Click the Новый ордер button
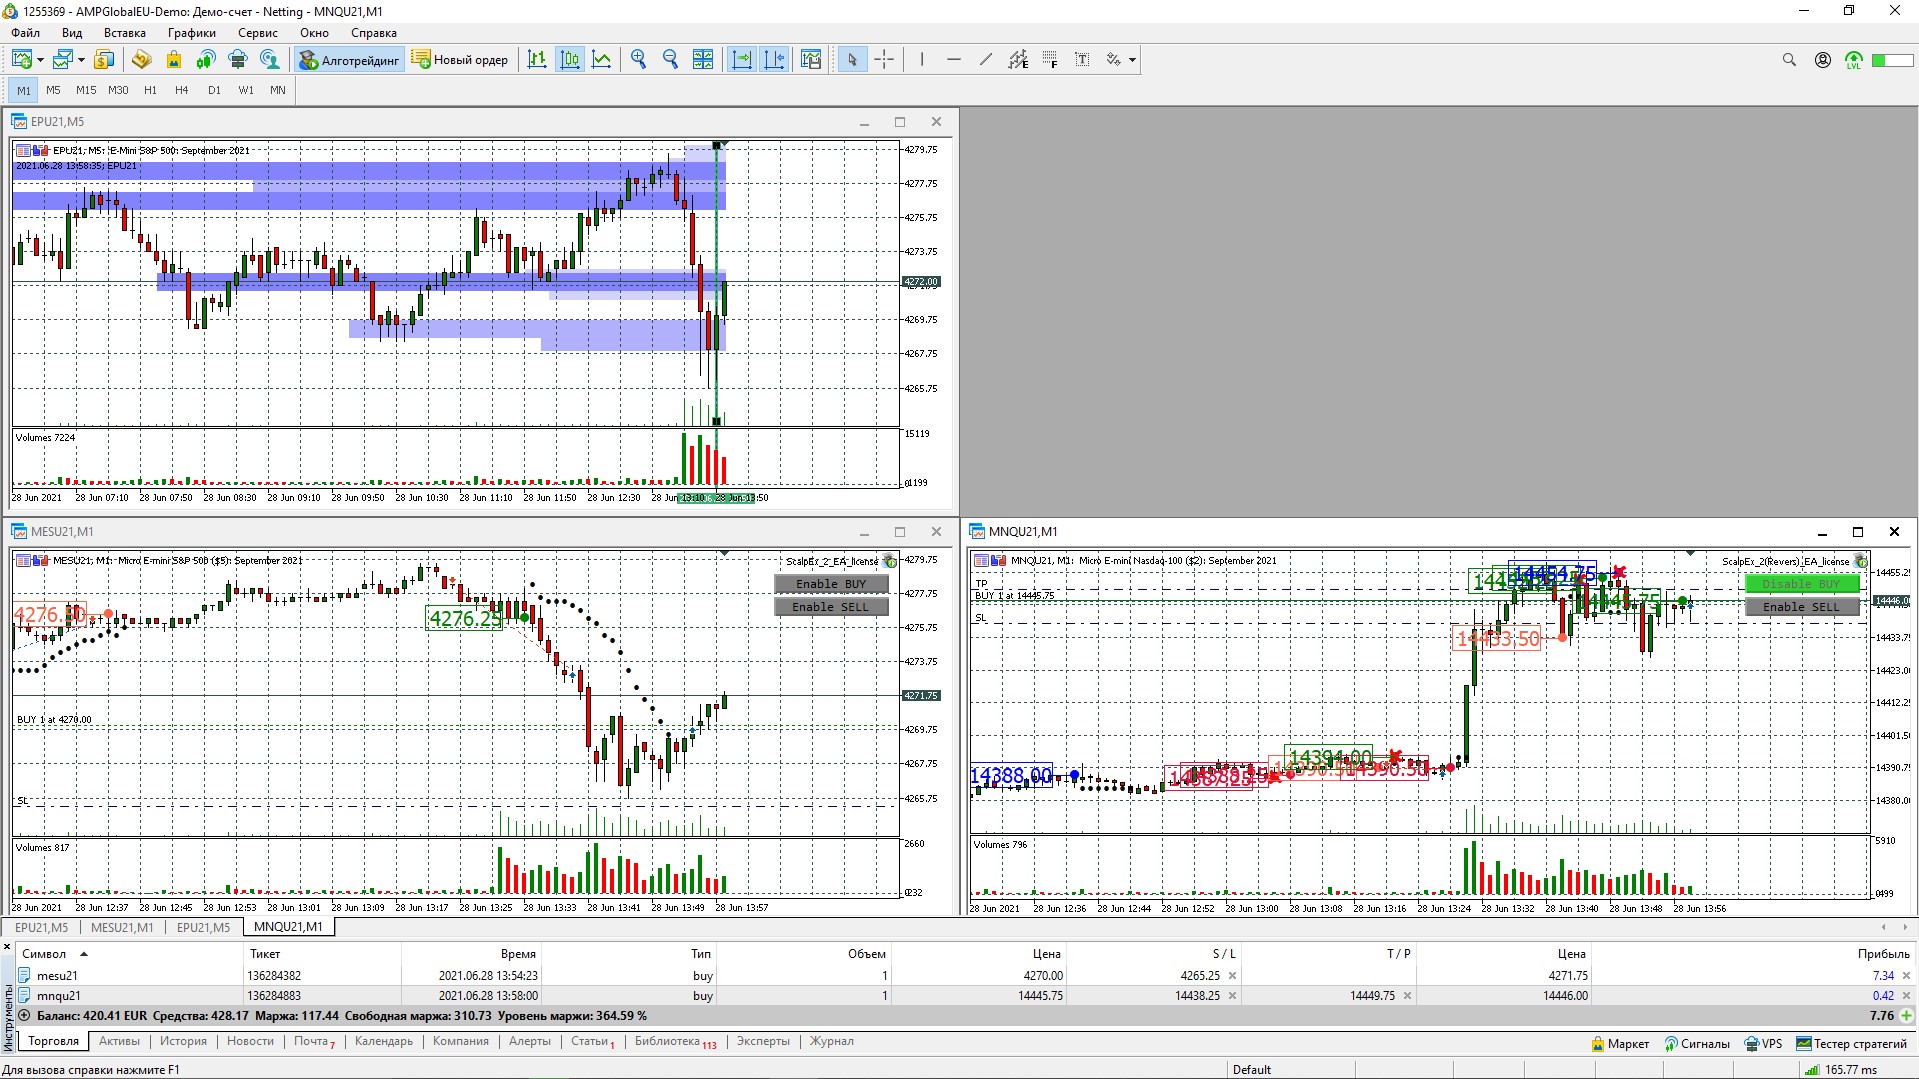Image resolution: width=1919 pixels, height=1079 pixels. coord(460,60)
